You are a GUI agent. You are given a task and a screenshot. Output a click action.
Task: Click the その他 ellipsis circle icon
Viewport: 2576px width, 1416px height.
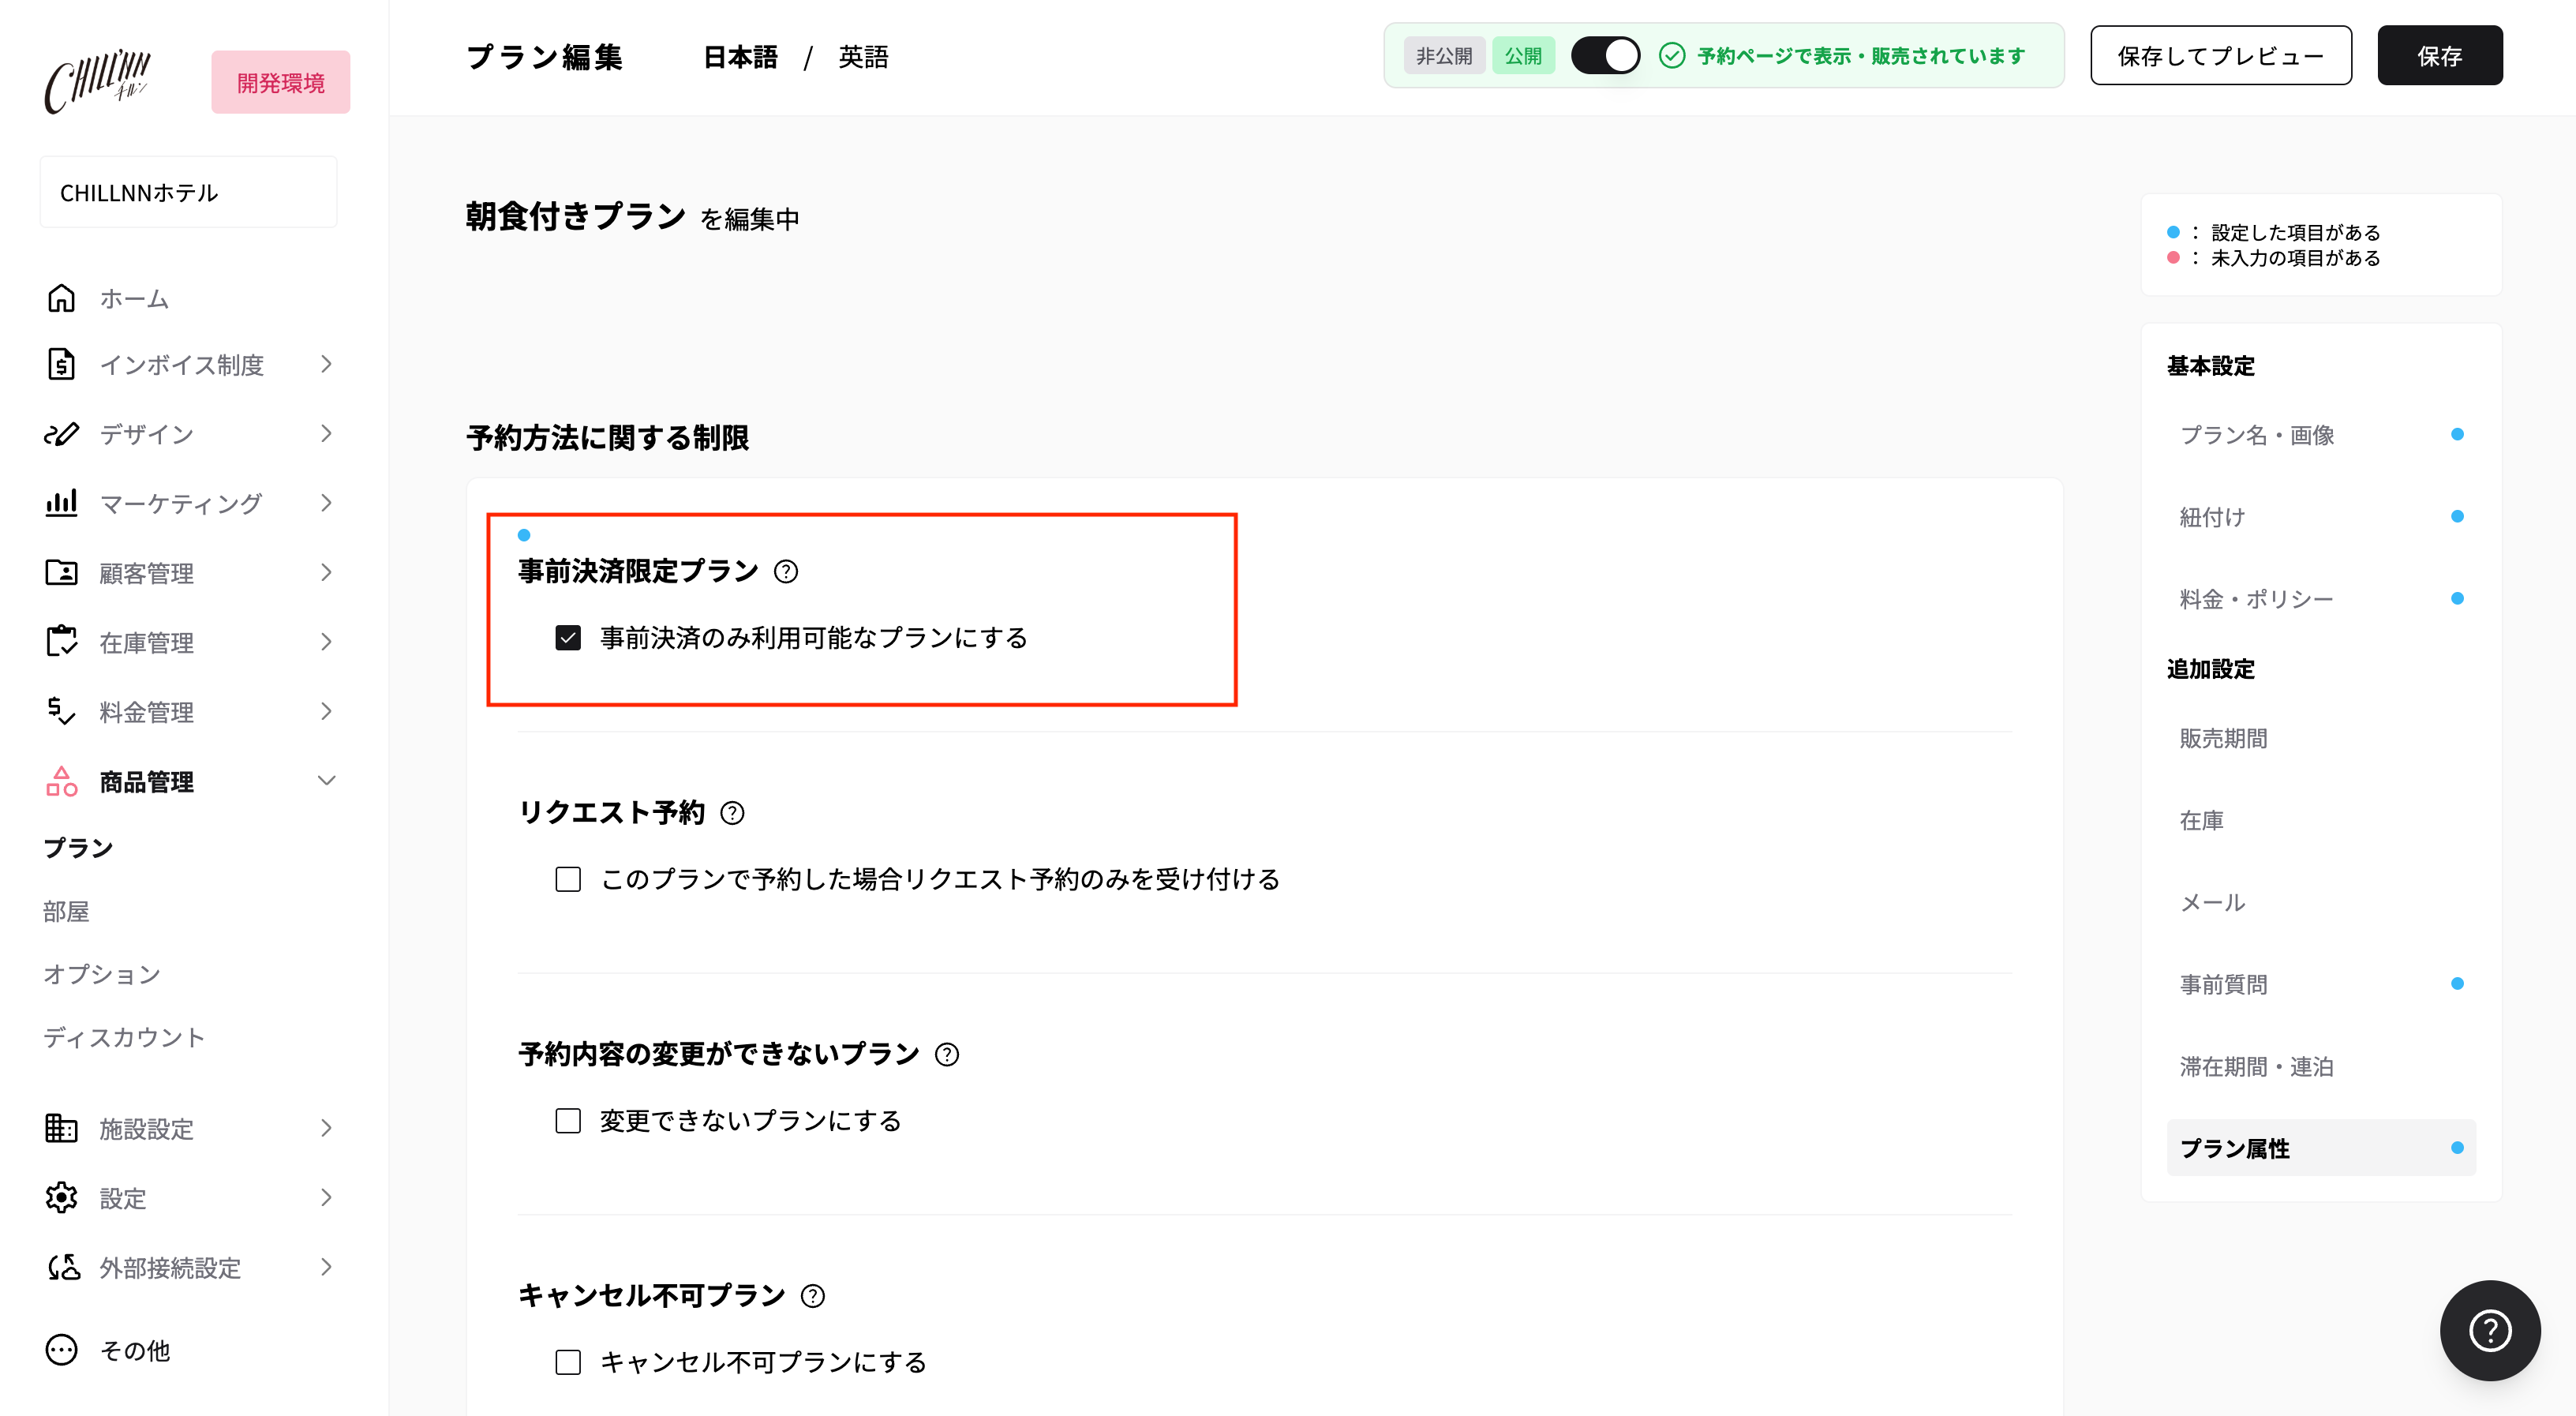click(x=61, y=1350)
